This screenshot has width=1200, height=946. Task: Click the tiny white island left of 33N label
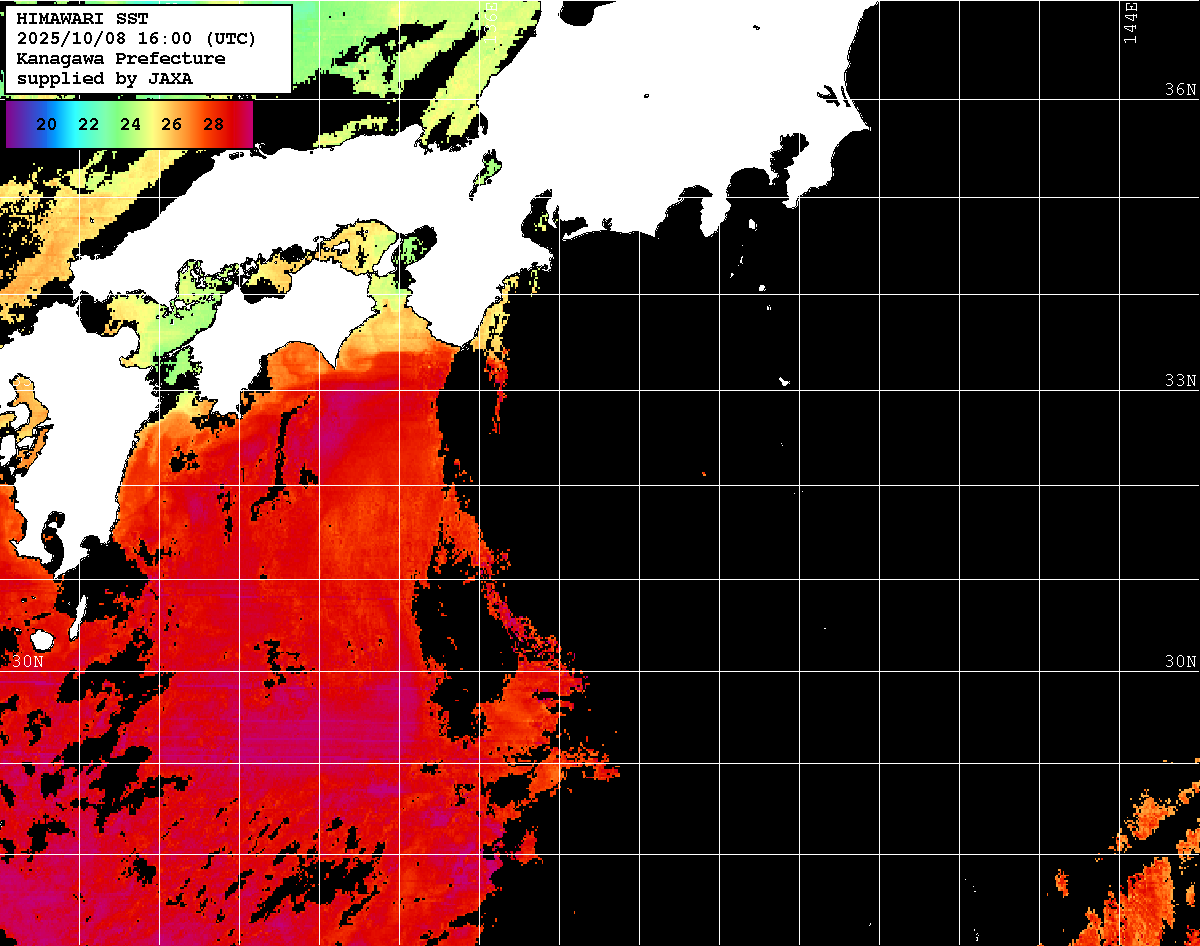point(784,381)
